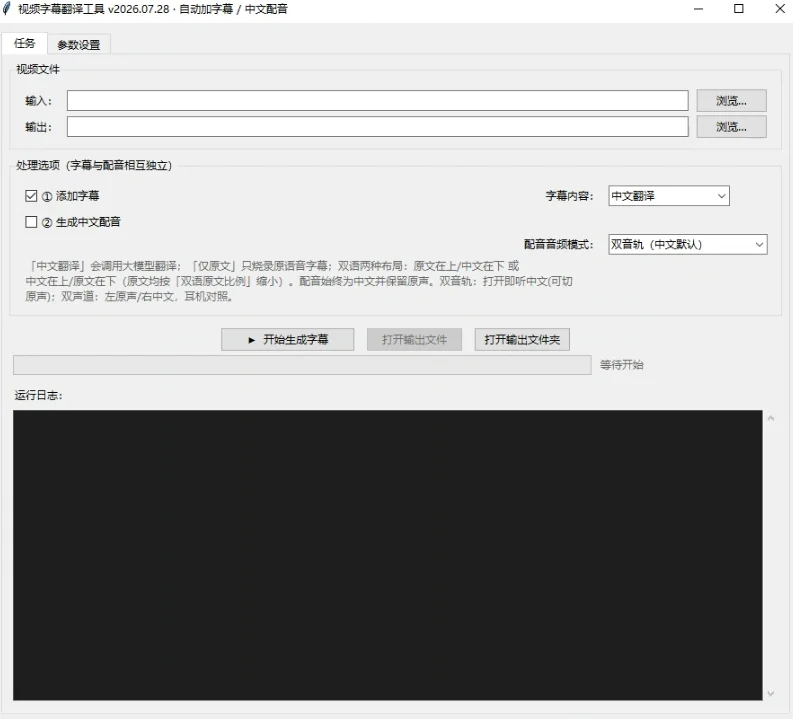This screenshot has width=793, height=719.
Task: Click the 运行日志: label
Action: 38,395
